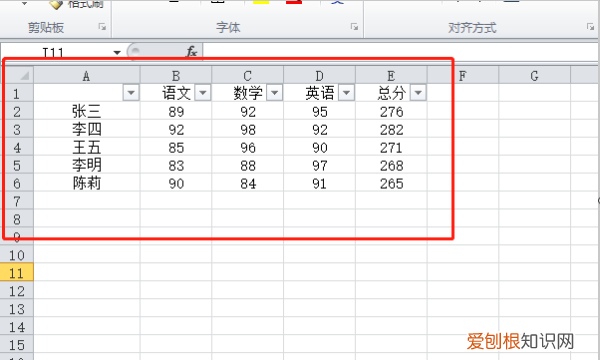Screen dimensions: 600x360
Task: Click the 总分 header cell text
Action: pos(391,93)
